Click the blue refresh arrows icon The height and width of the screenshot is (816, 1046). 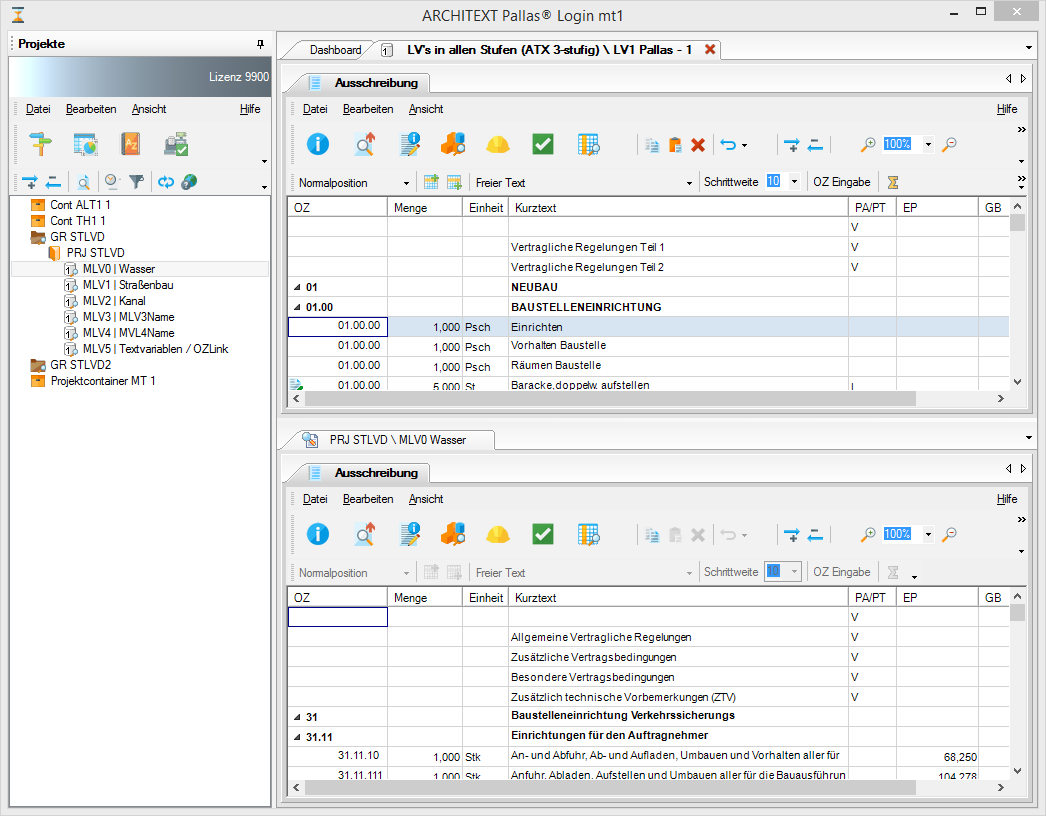[x=165, y=181]
